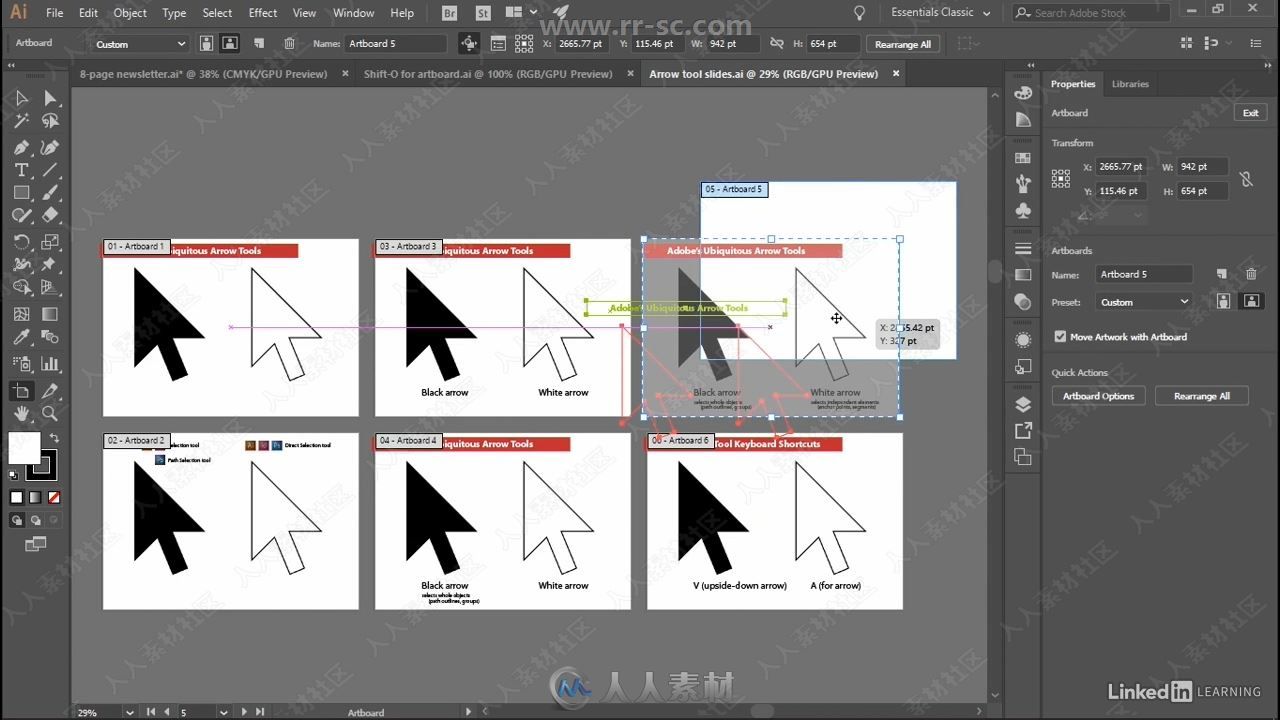The width and height of the screenshot is (1280, 720).
Task: Select the Hand tool
Action: (x=21, y=413)
